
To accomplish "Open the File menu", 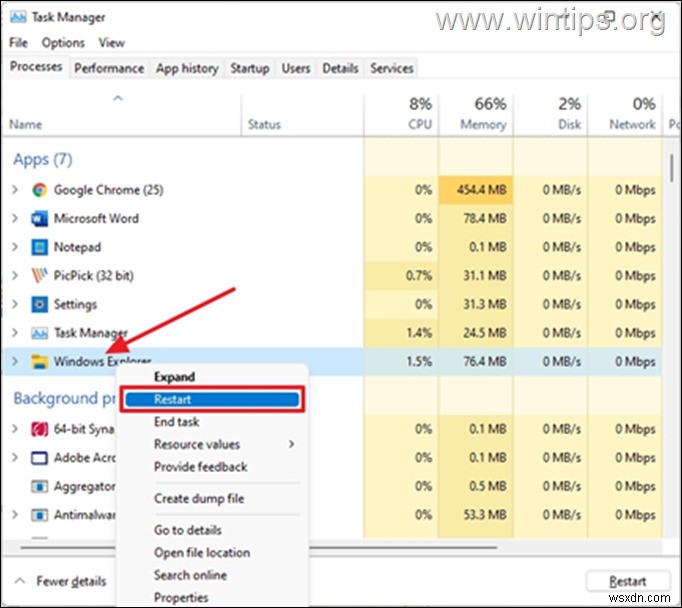I will pos(18,43).
